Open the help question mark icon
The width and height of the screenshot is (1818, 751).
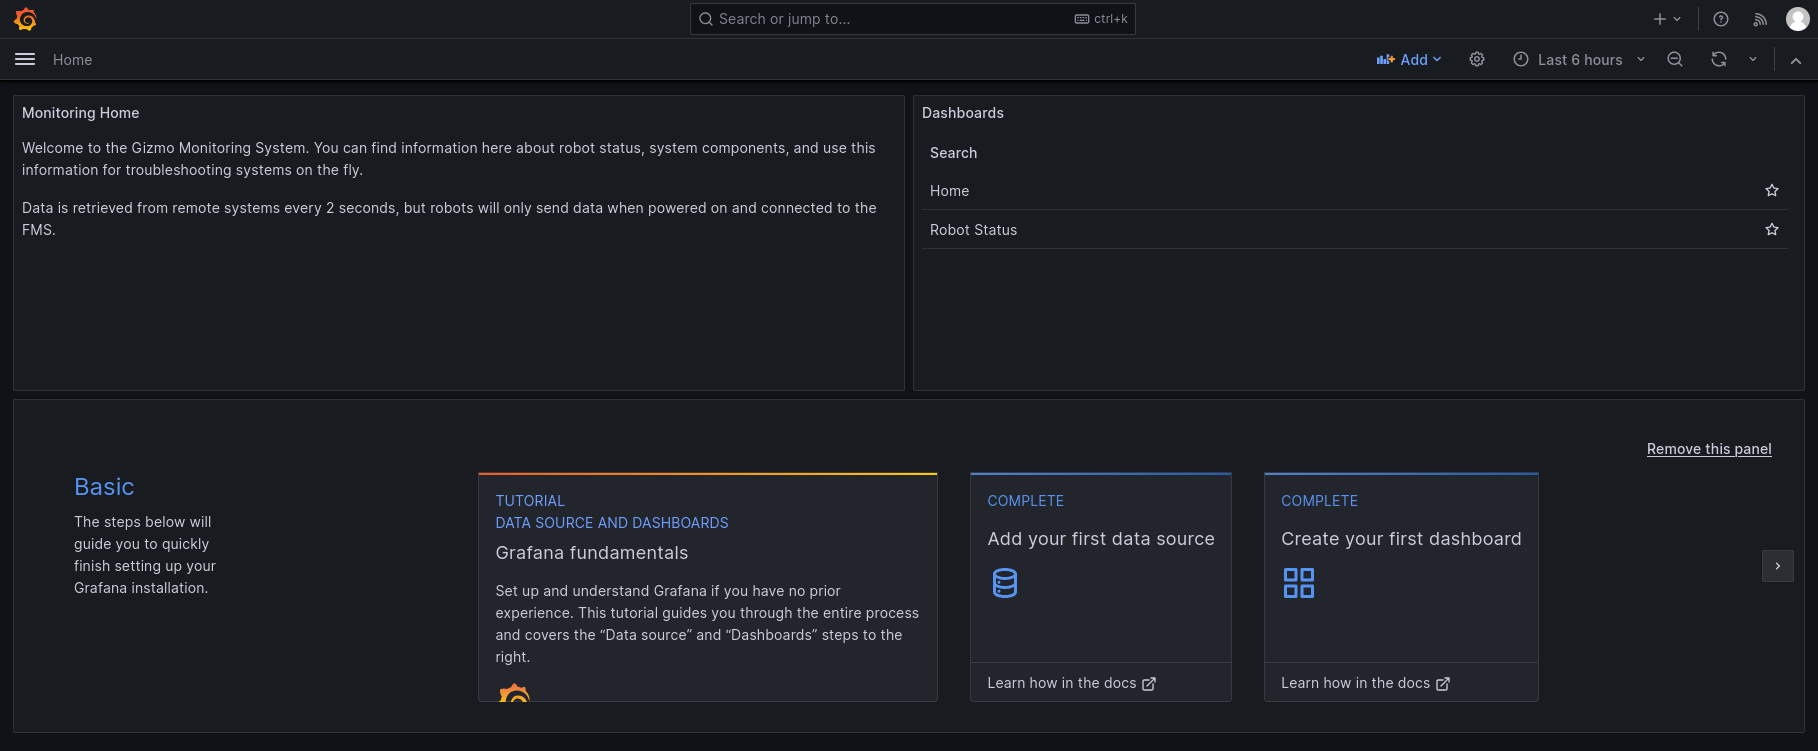coord(1721,19)
